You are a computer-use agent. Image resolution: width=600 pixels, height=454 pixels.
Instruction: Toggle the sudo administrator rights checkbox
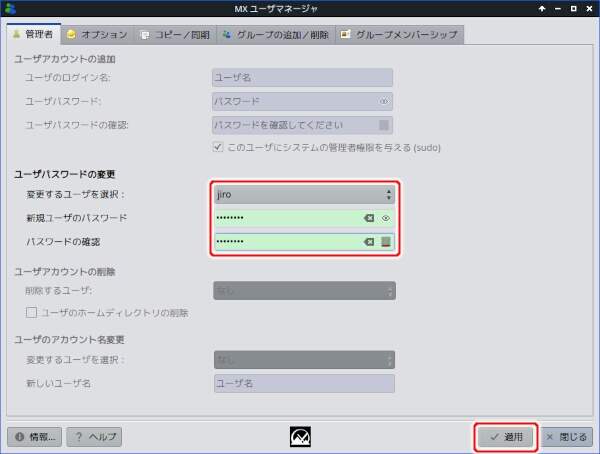pyautogui.click(x=218, y=147)
